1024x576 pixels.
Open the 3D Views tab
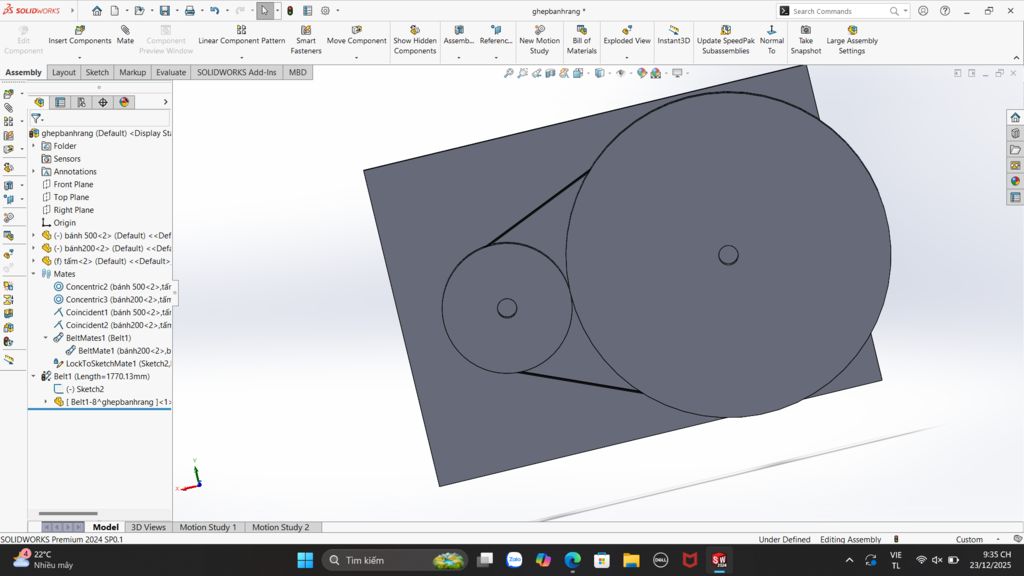(148, 527)
